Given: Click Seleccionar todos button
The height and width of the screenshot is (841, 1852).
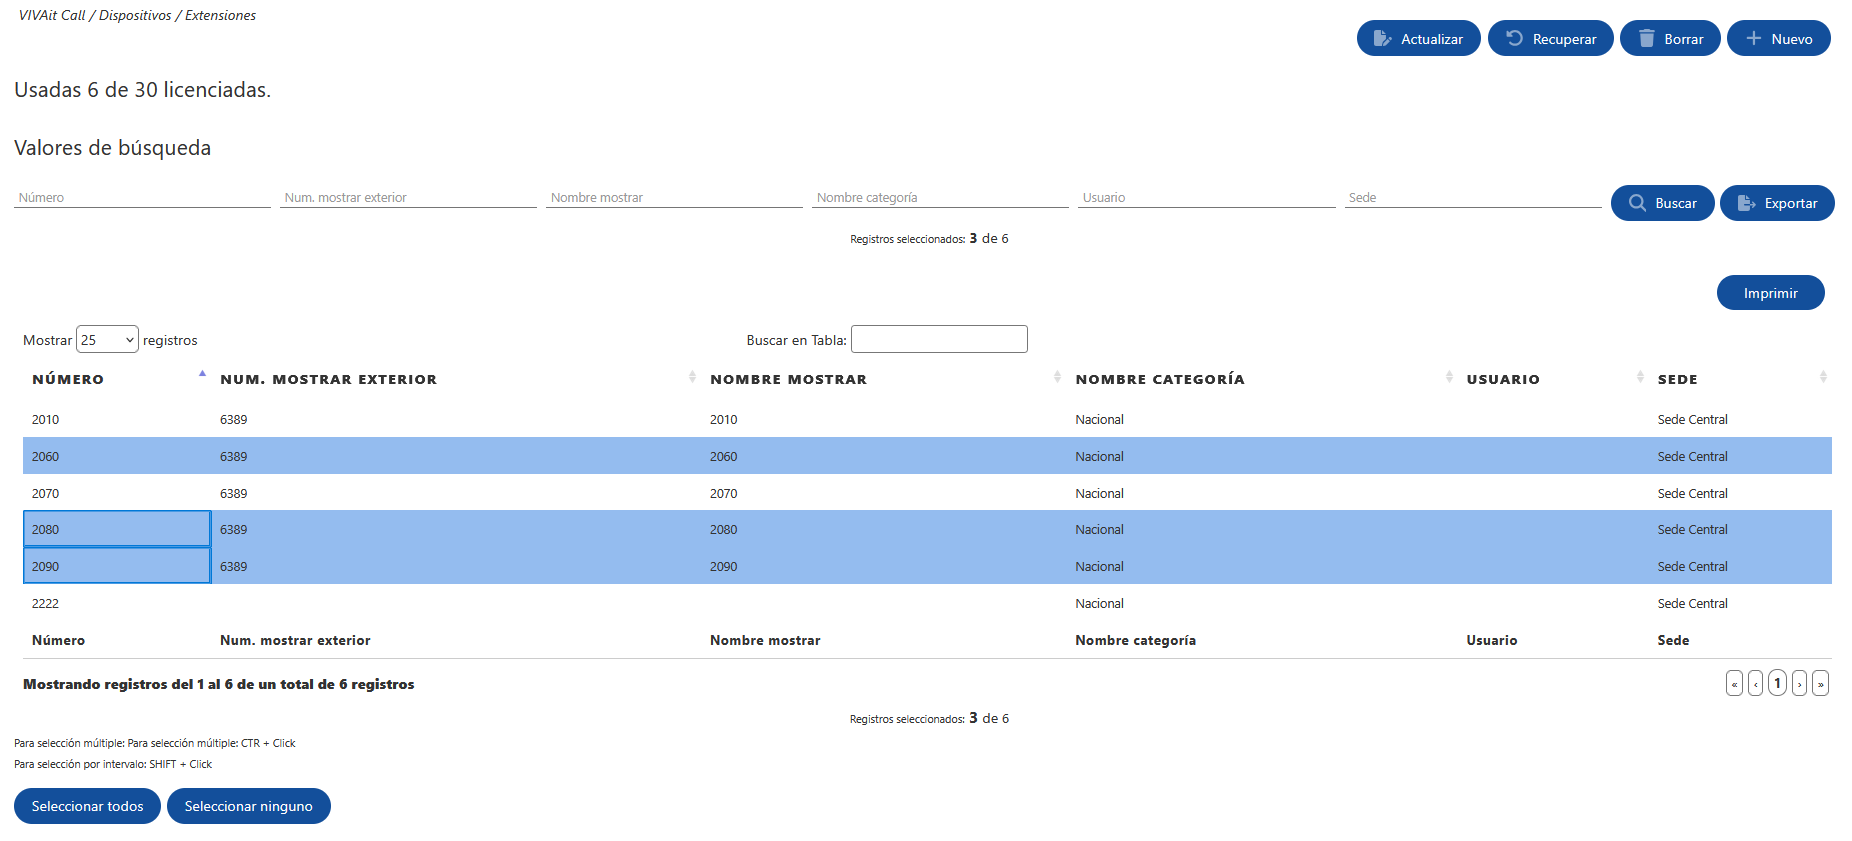Looking at the screenshot, I should tap(87, 806).
